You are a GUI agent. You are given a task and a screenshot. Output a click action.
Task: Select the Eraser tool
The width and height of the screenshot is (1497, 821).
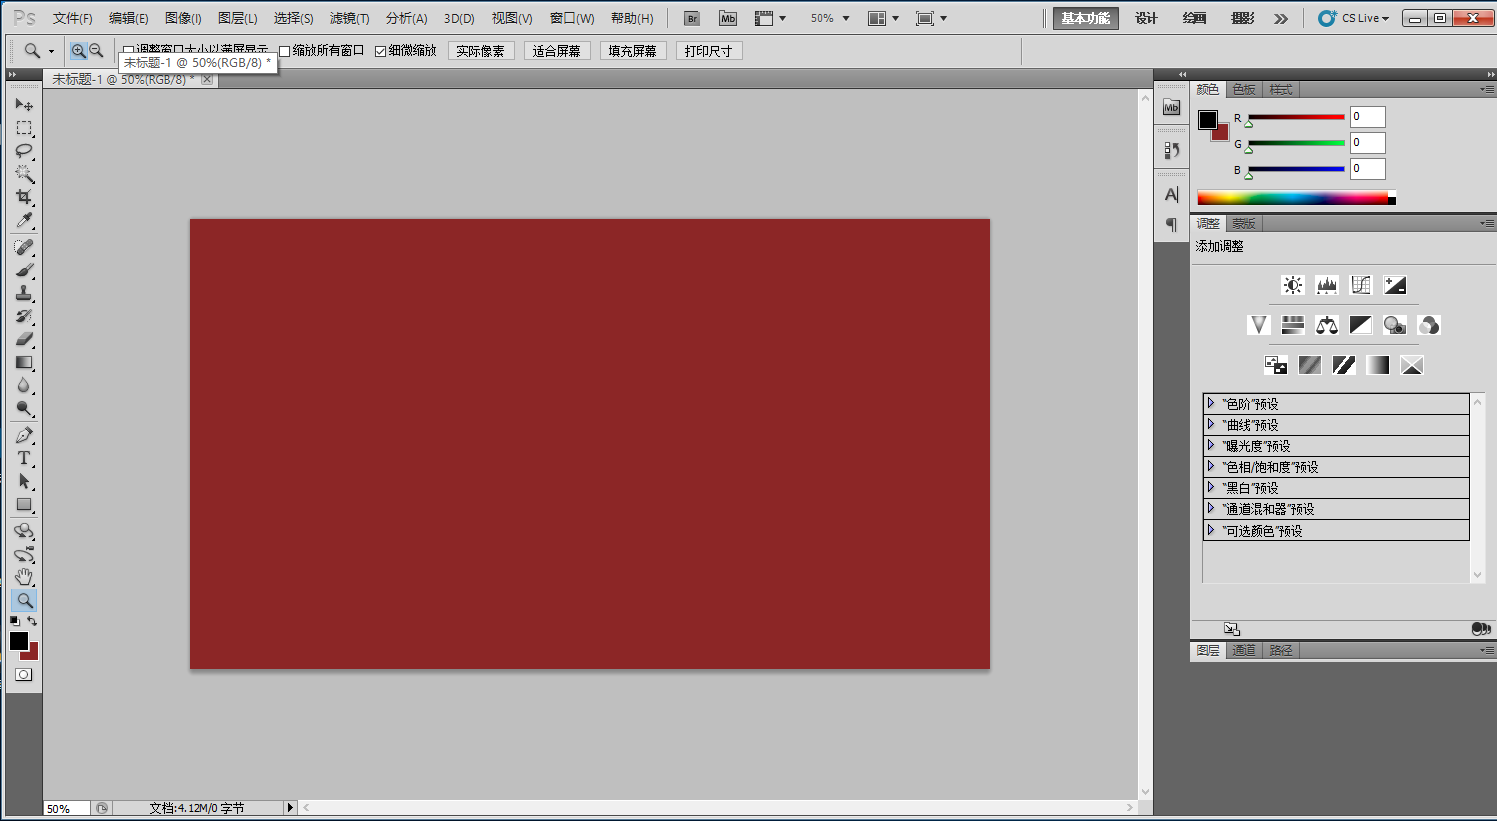point(24,339)
